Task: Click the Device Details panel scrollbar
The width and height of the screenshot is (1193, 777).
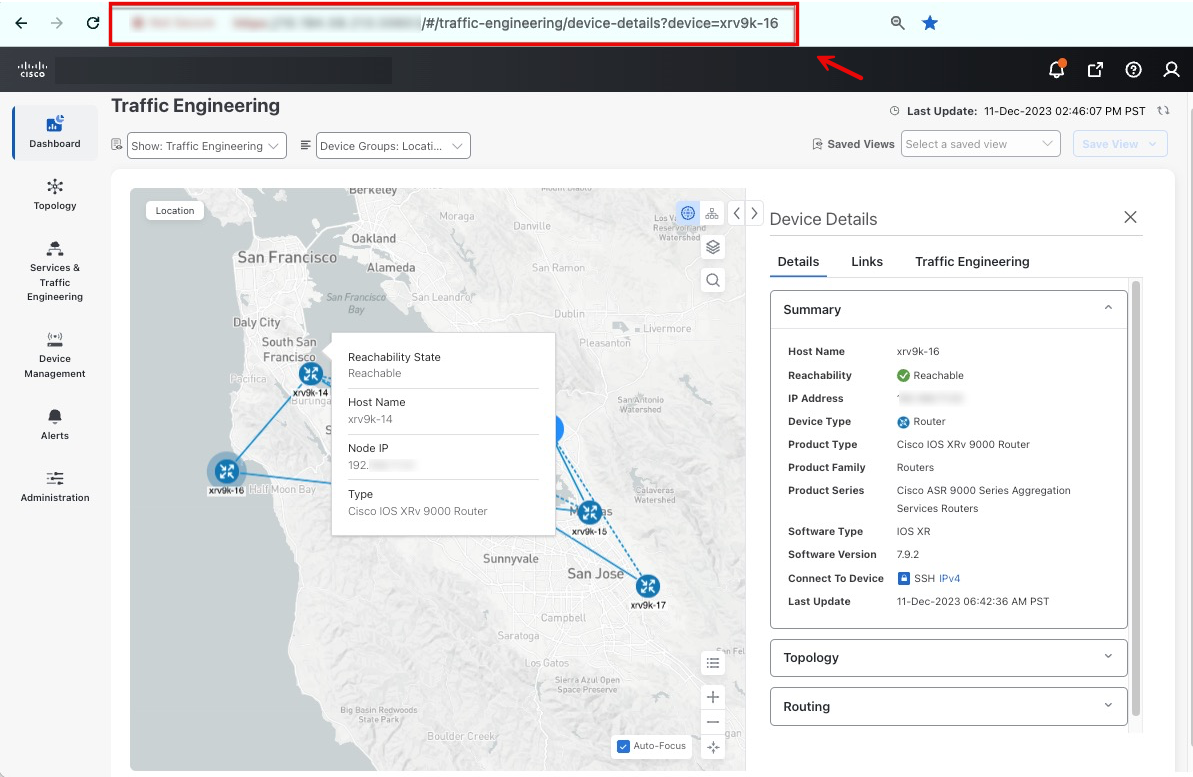Action: pos(1135,498)
